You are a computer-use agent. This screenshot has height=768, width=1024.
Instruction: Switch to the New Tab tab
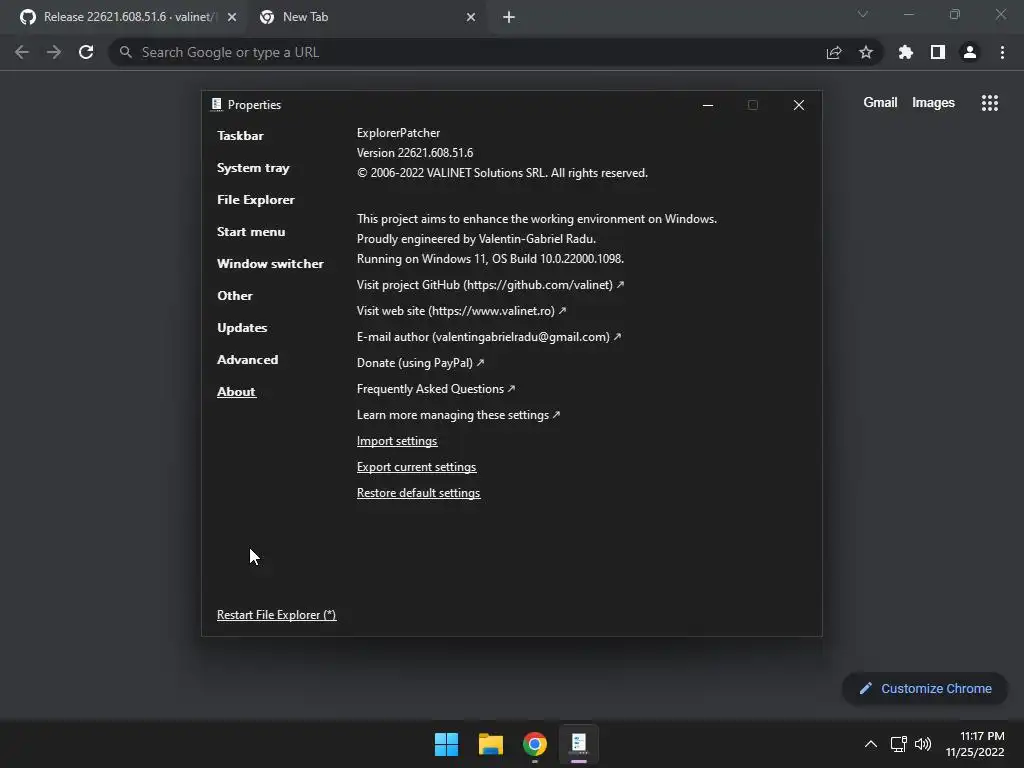click(359, 17)
